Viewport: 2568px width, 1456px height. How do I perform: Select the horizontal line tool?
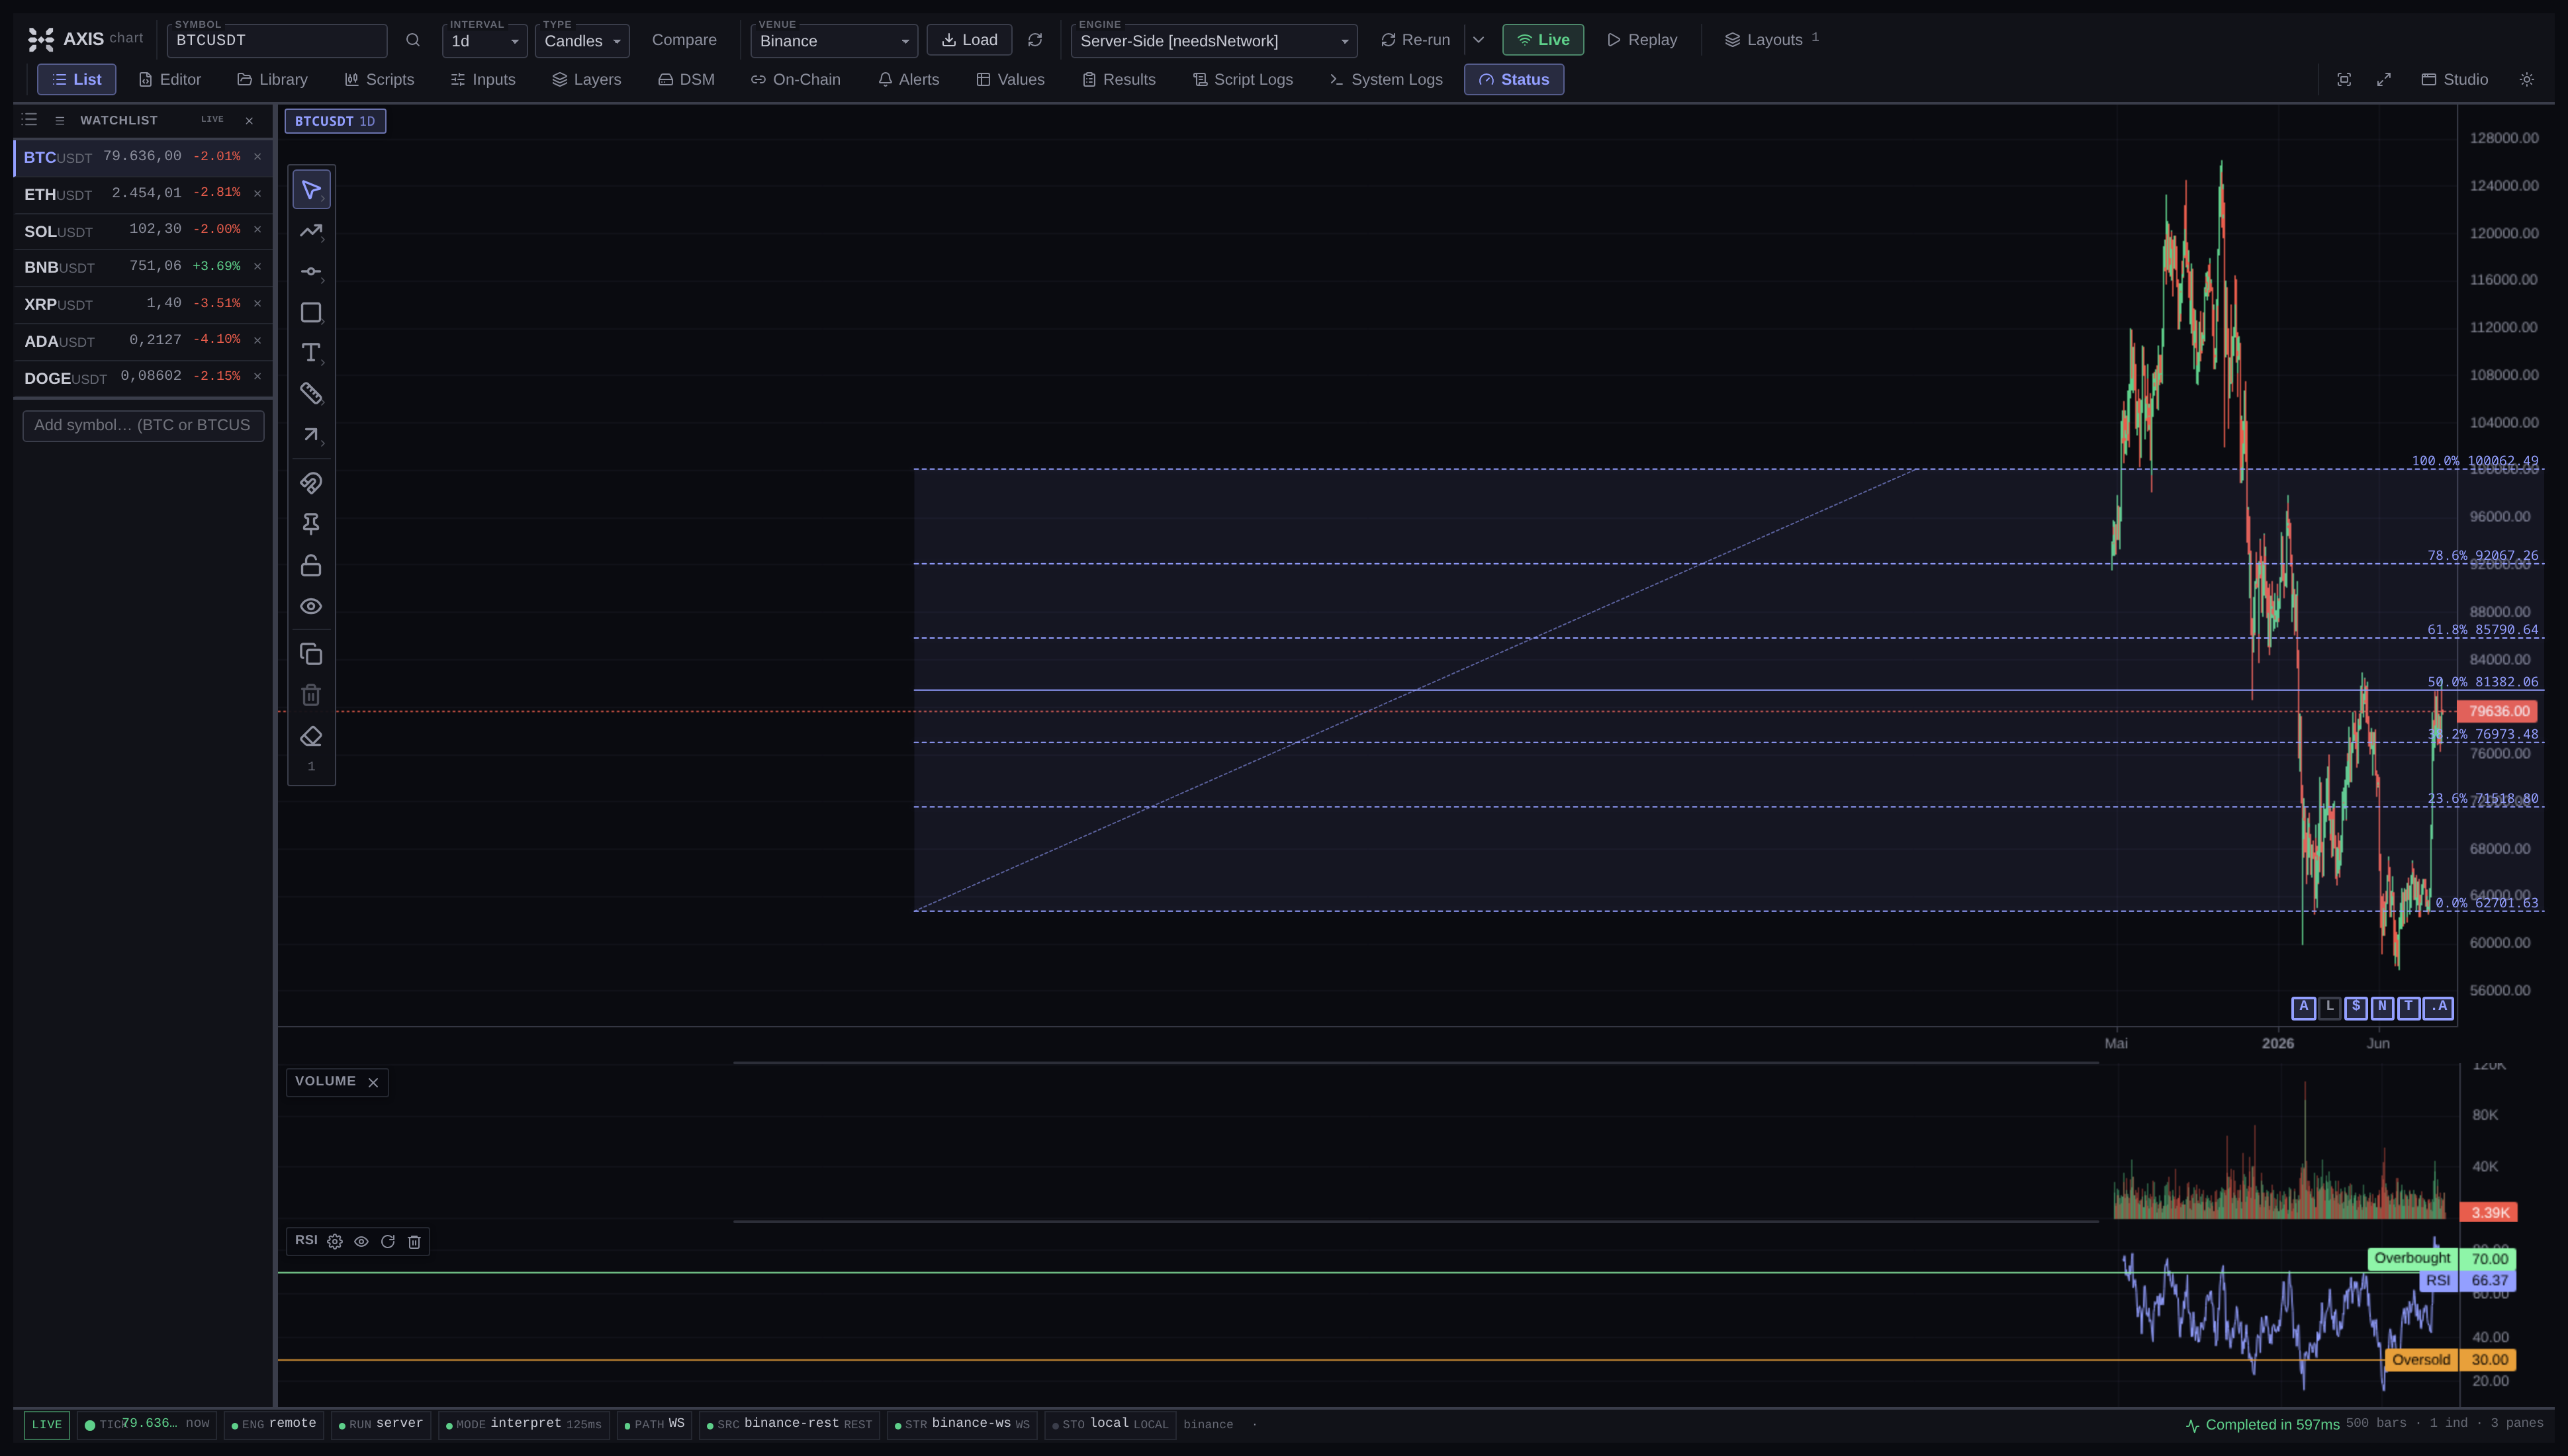pyautogui.click(x=311, y=272)
